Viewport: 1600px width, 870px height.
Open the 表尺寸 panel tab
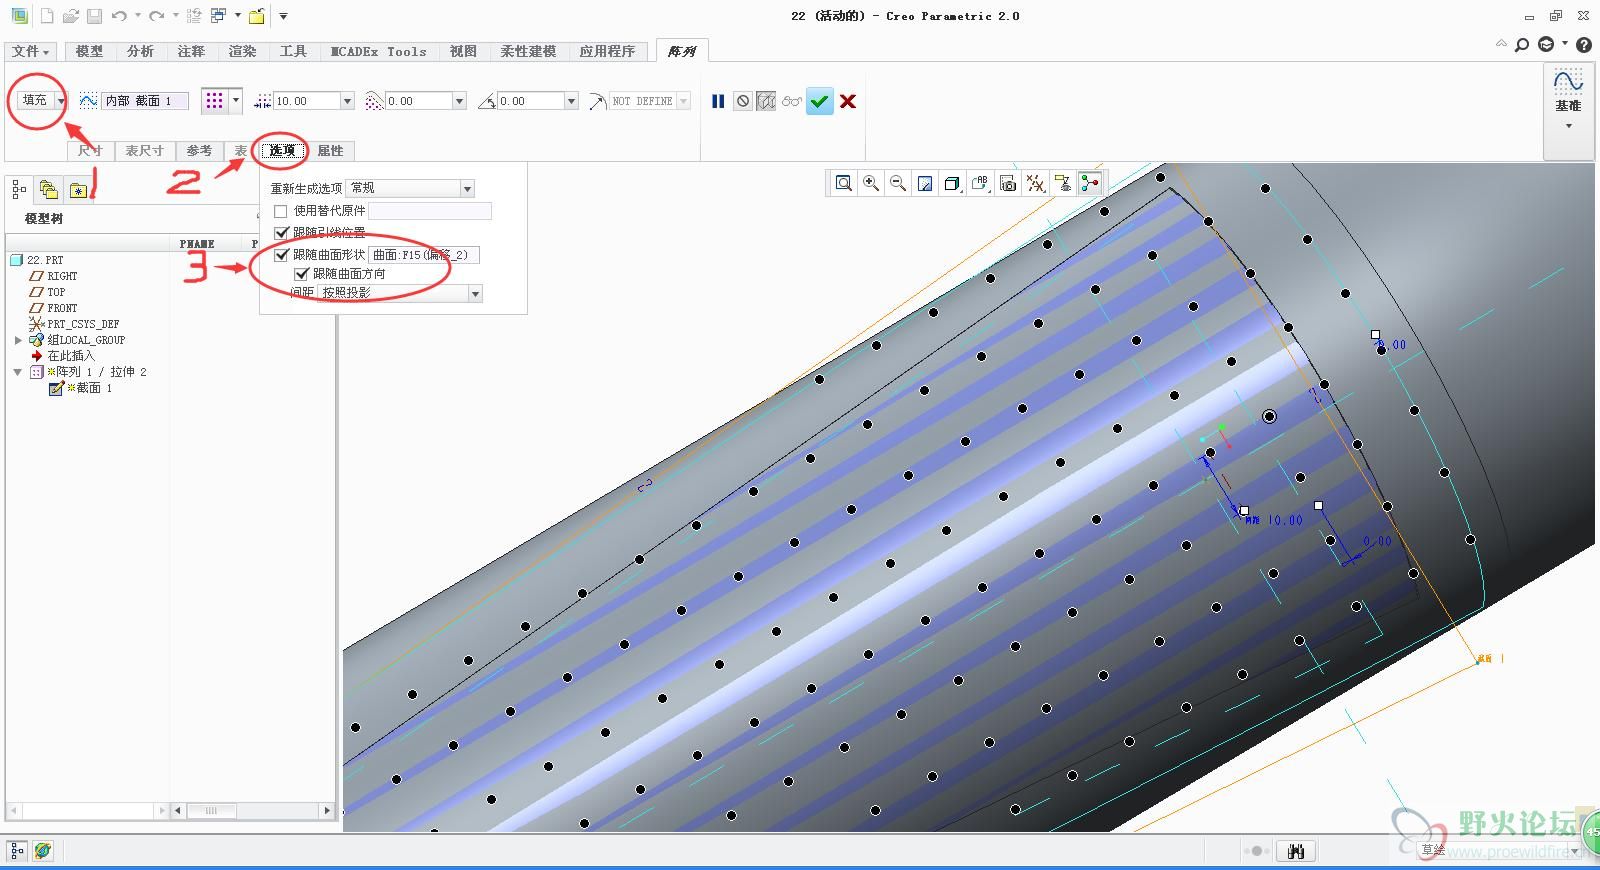tap(144, 151)
